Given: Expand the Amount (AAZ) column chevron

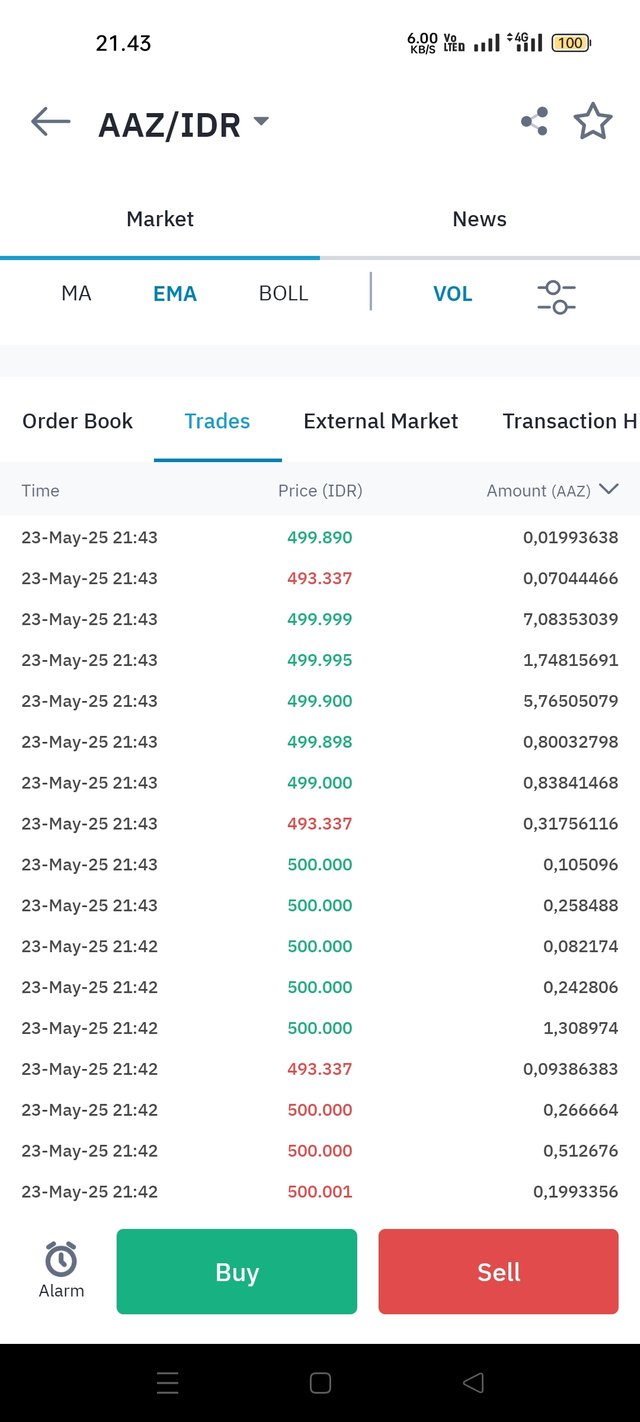Looking at the screenshot, I should [608, 489].
